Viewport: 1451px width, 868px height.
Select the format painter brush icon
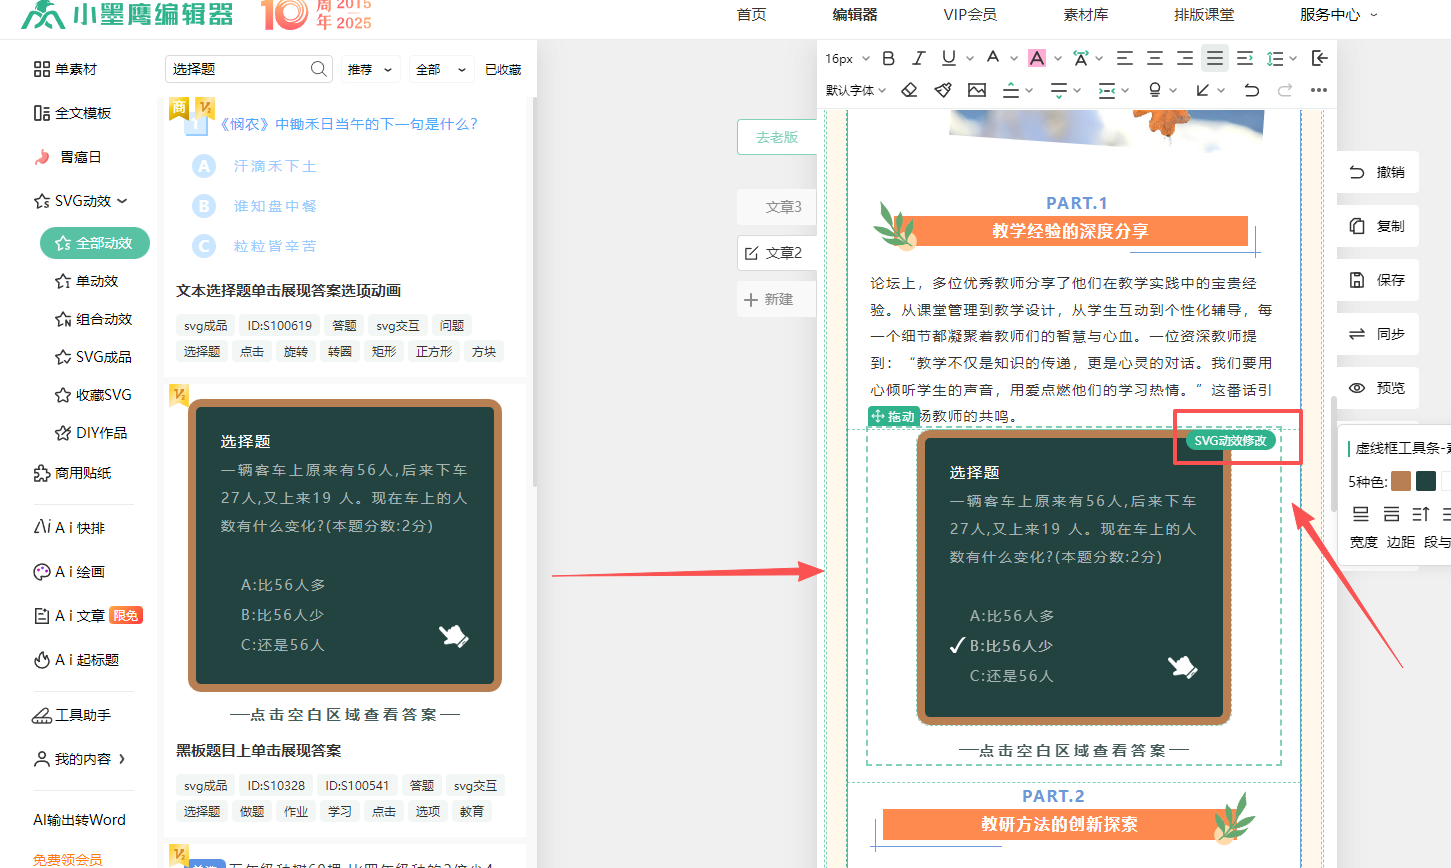[942, 90]
